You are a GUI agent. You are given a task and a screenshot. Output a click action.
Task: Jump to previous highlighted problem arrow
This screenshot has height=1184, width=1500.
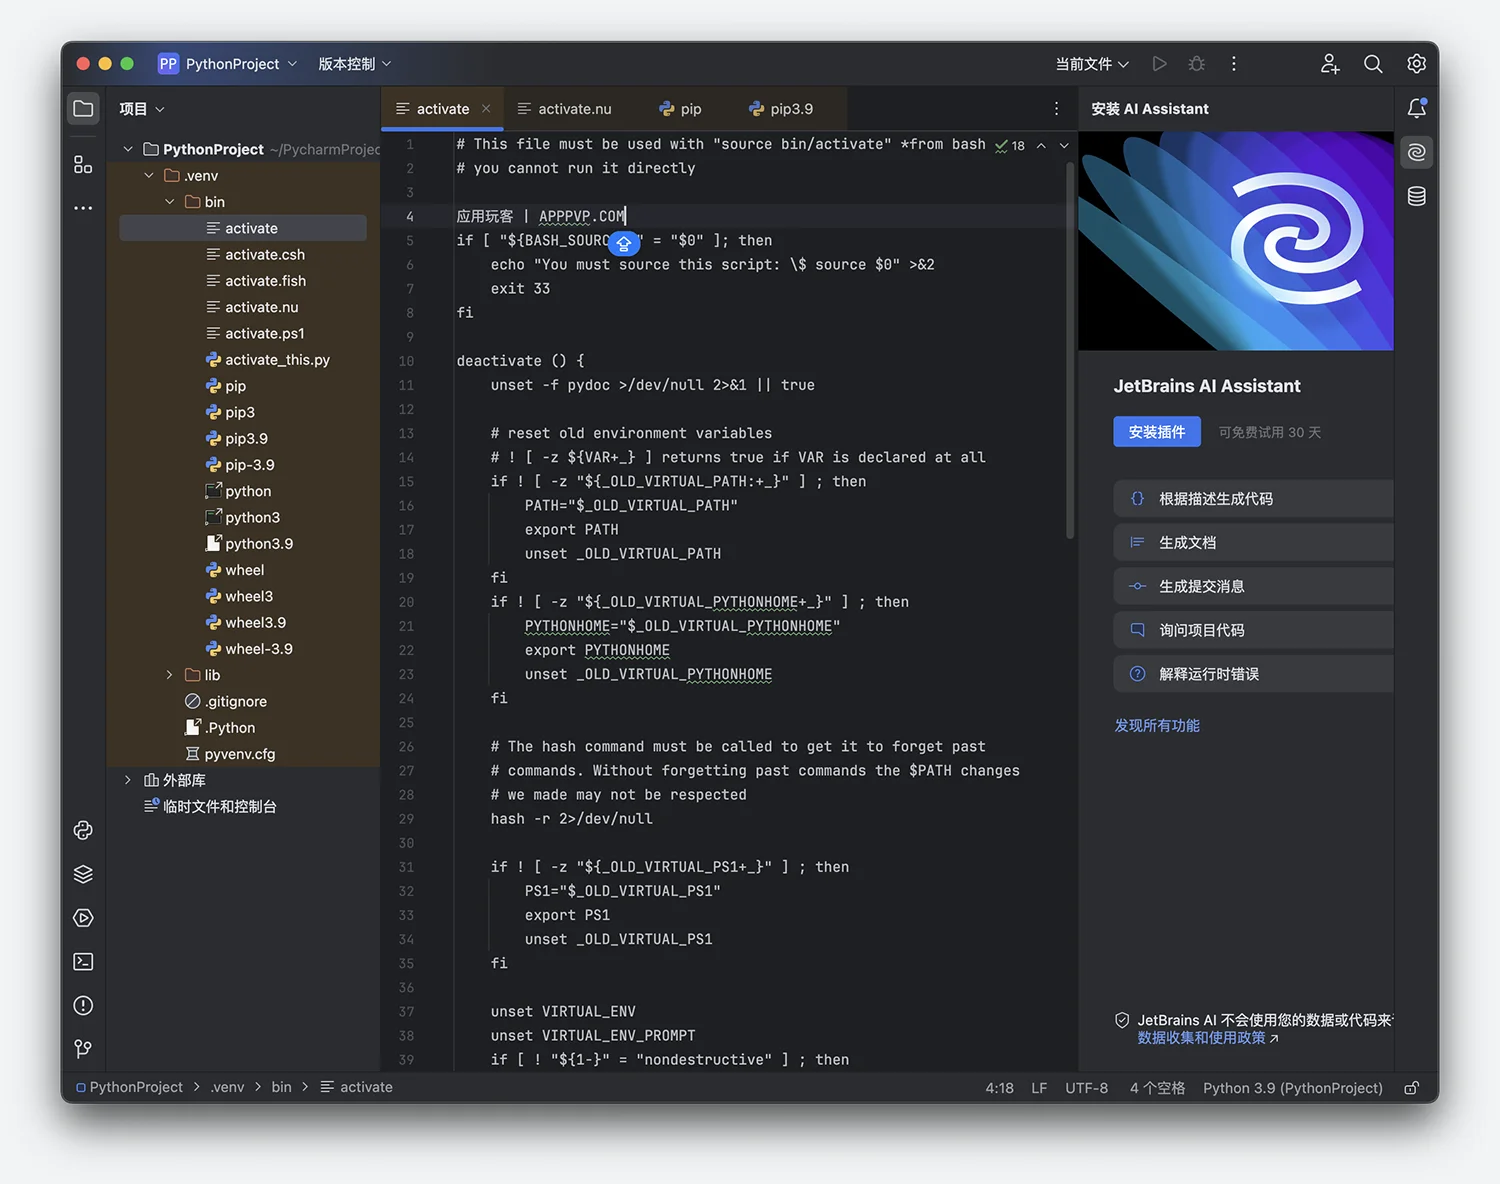click(x=1041, y=145)
